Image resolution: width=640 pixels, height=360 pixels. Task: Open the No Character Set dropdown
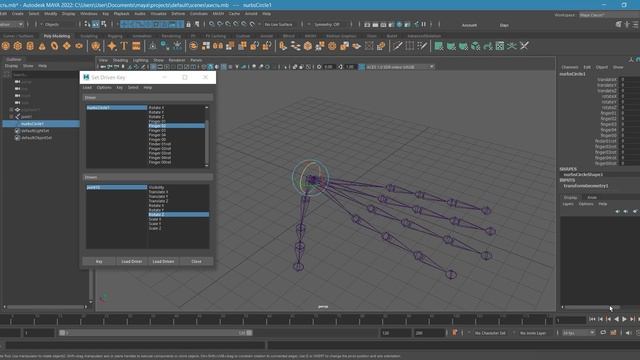pos(492,333)
